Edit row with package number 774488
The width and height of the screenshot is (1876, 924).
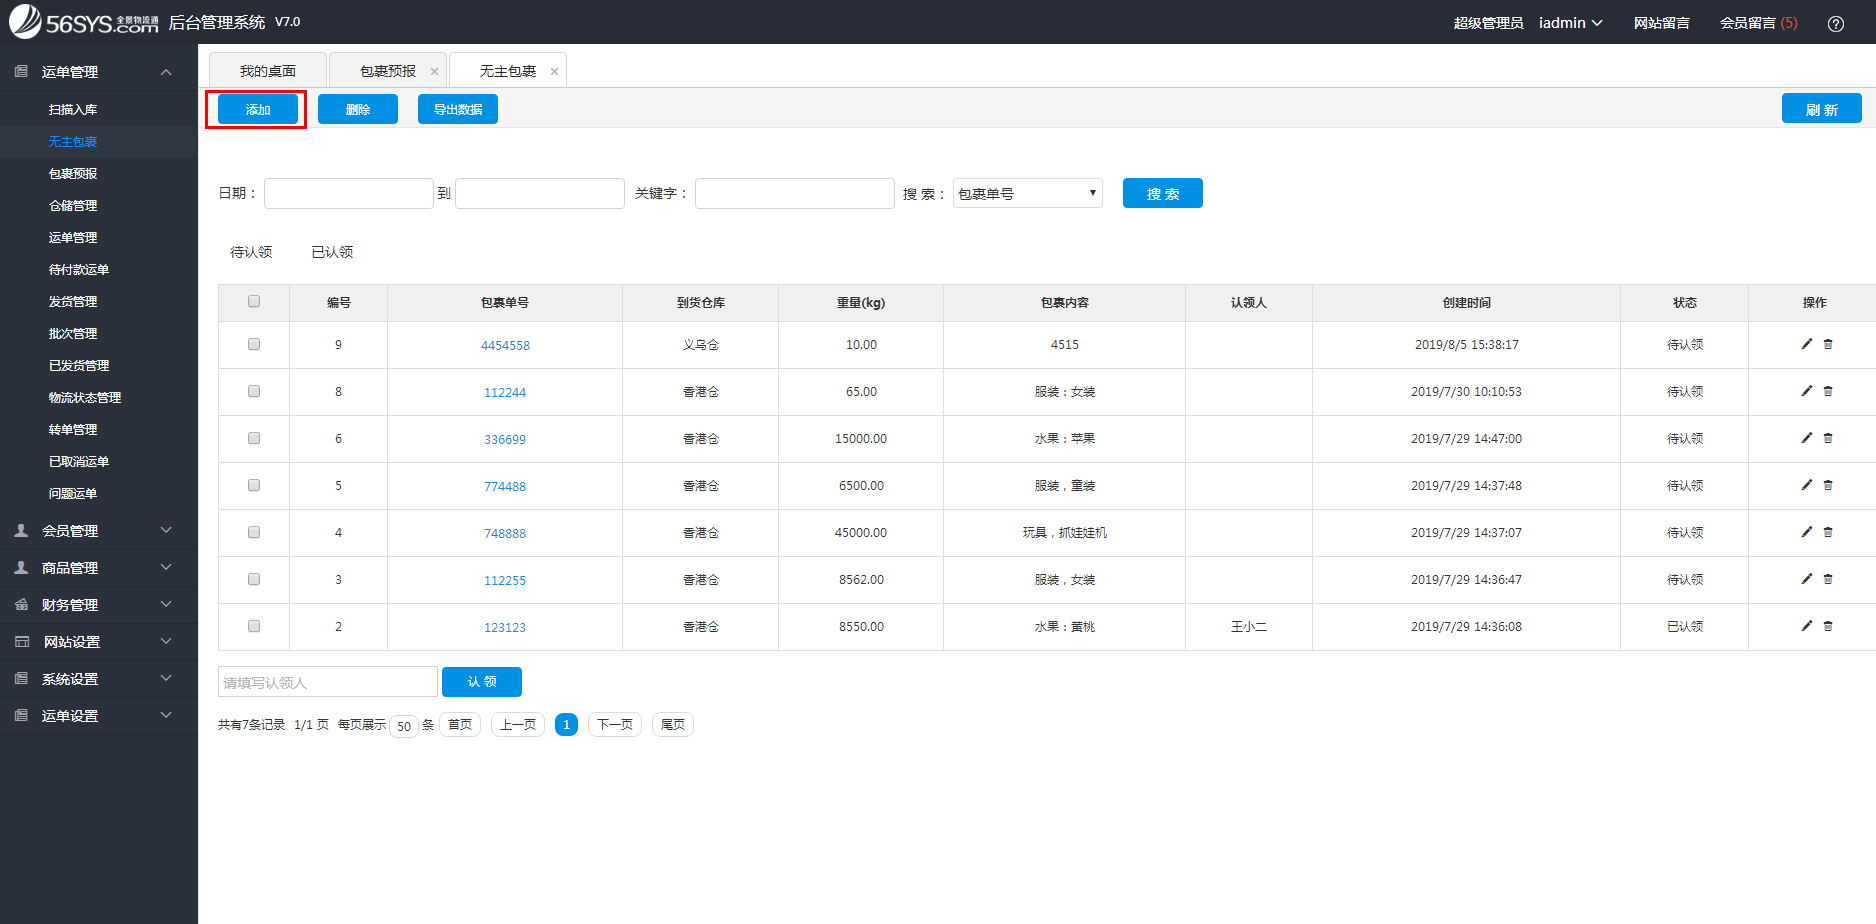pos(1806,485)
